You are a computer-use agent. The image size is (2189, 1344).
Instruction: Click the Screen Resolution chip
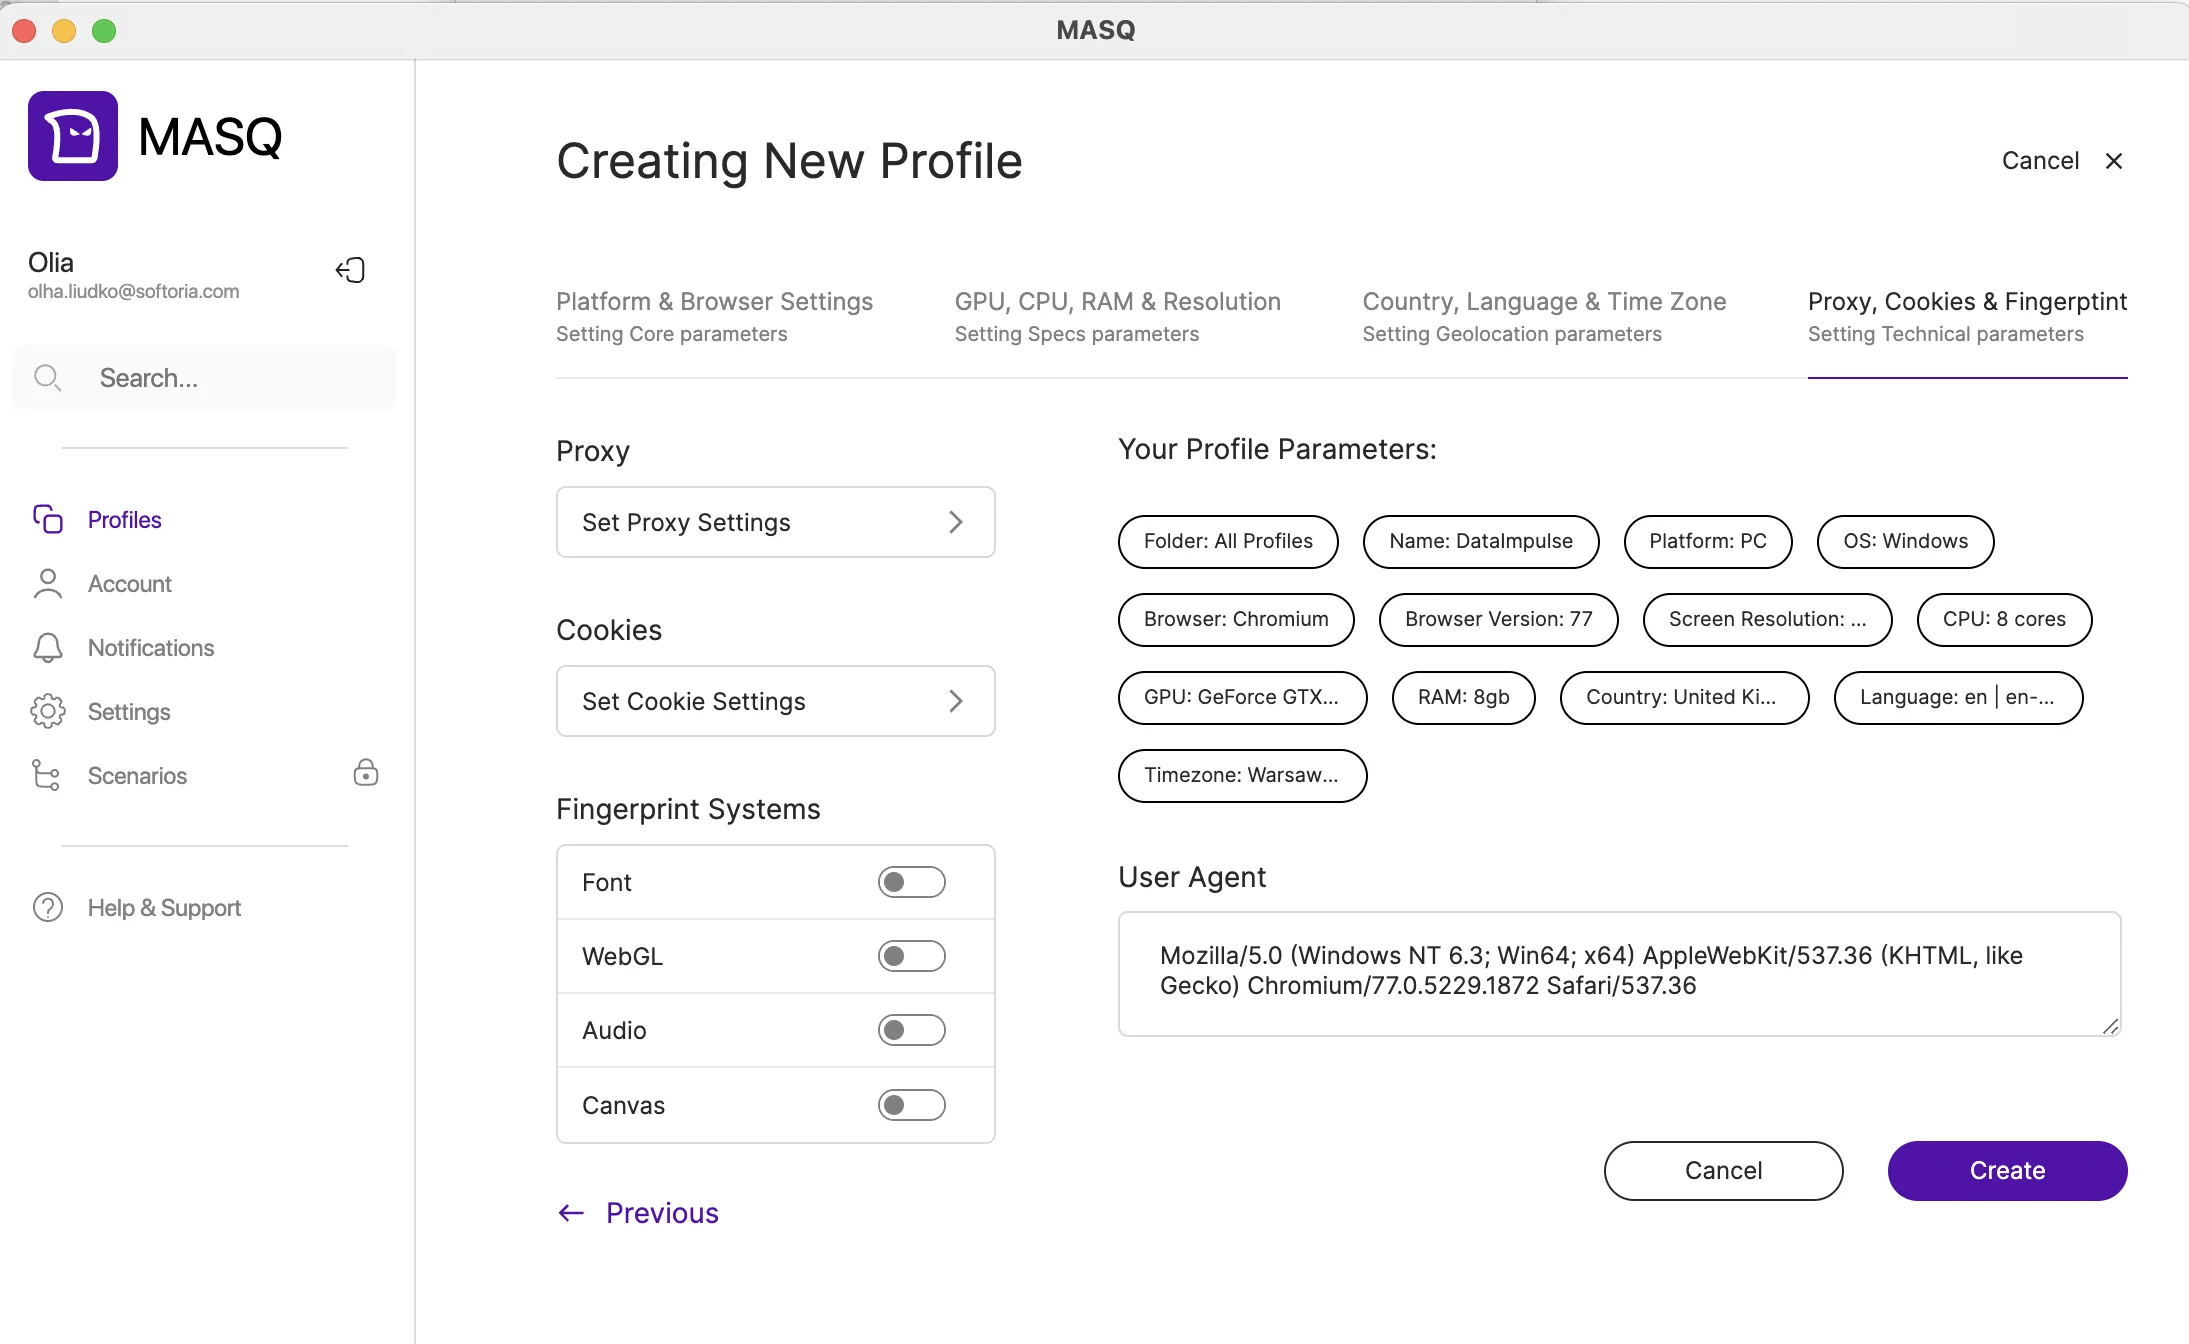pos(1767,619)
